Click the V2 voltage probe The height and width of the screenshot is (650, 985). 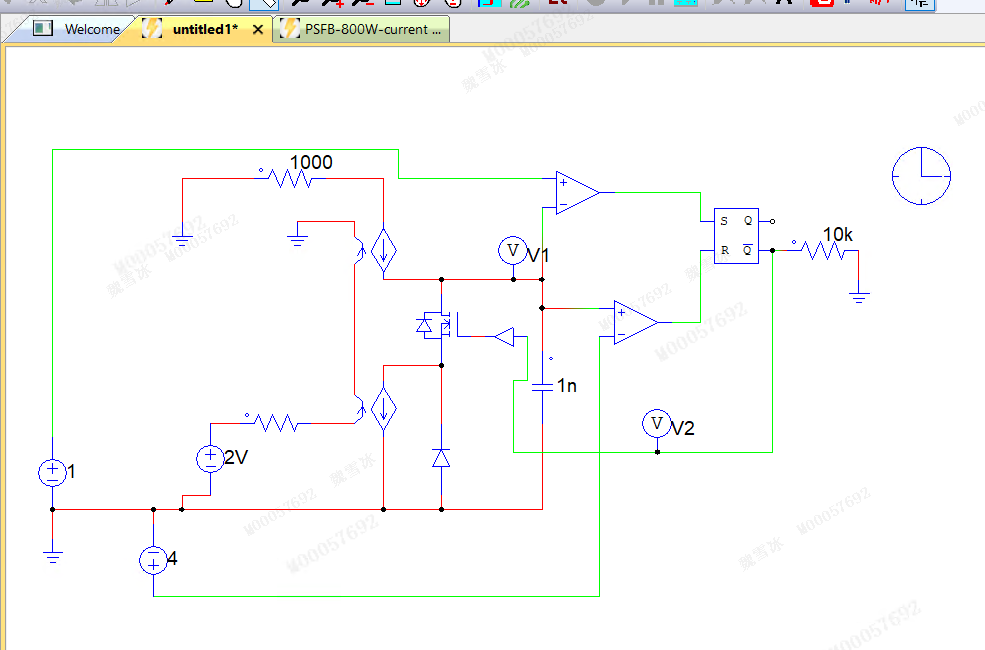click(x=656, y=424)
